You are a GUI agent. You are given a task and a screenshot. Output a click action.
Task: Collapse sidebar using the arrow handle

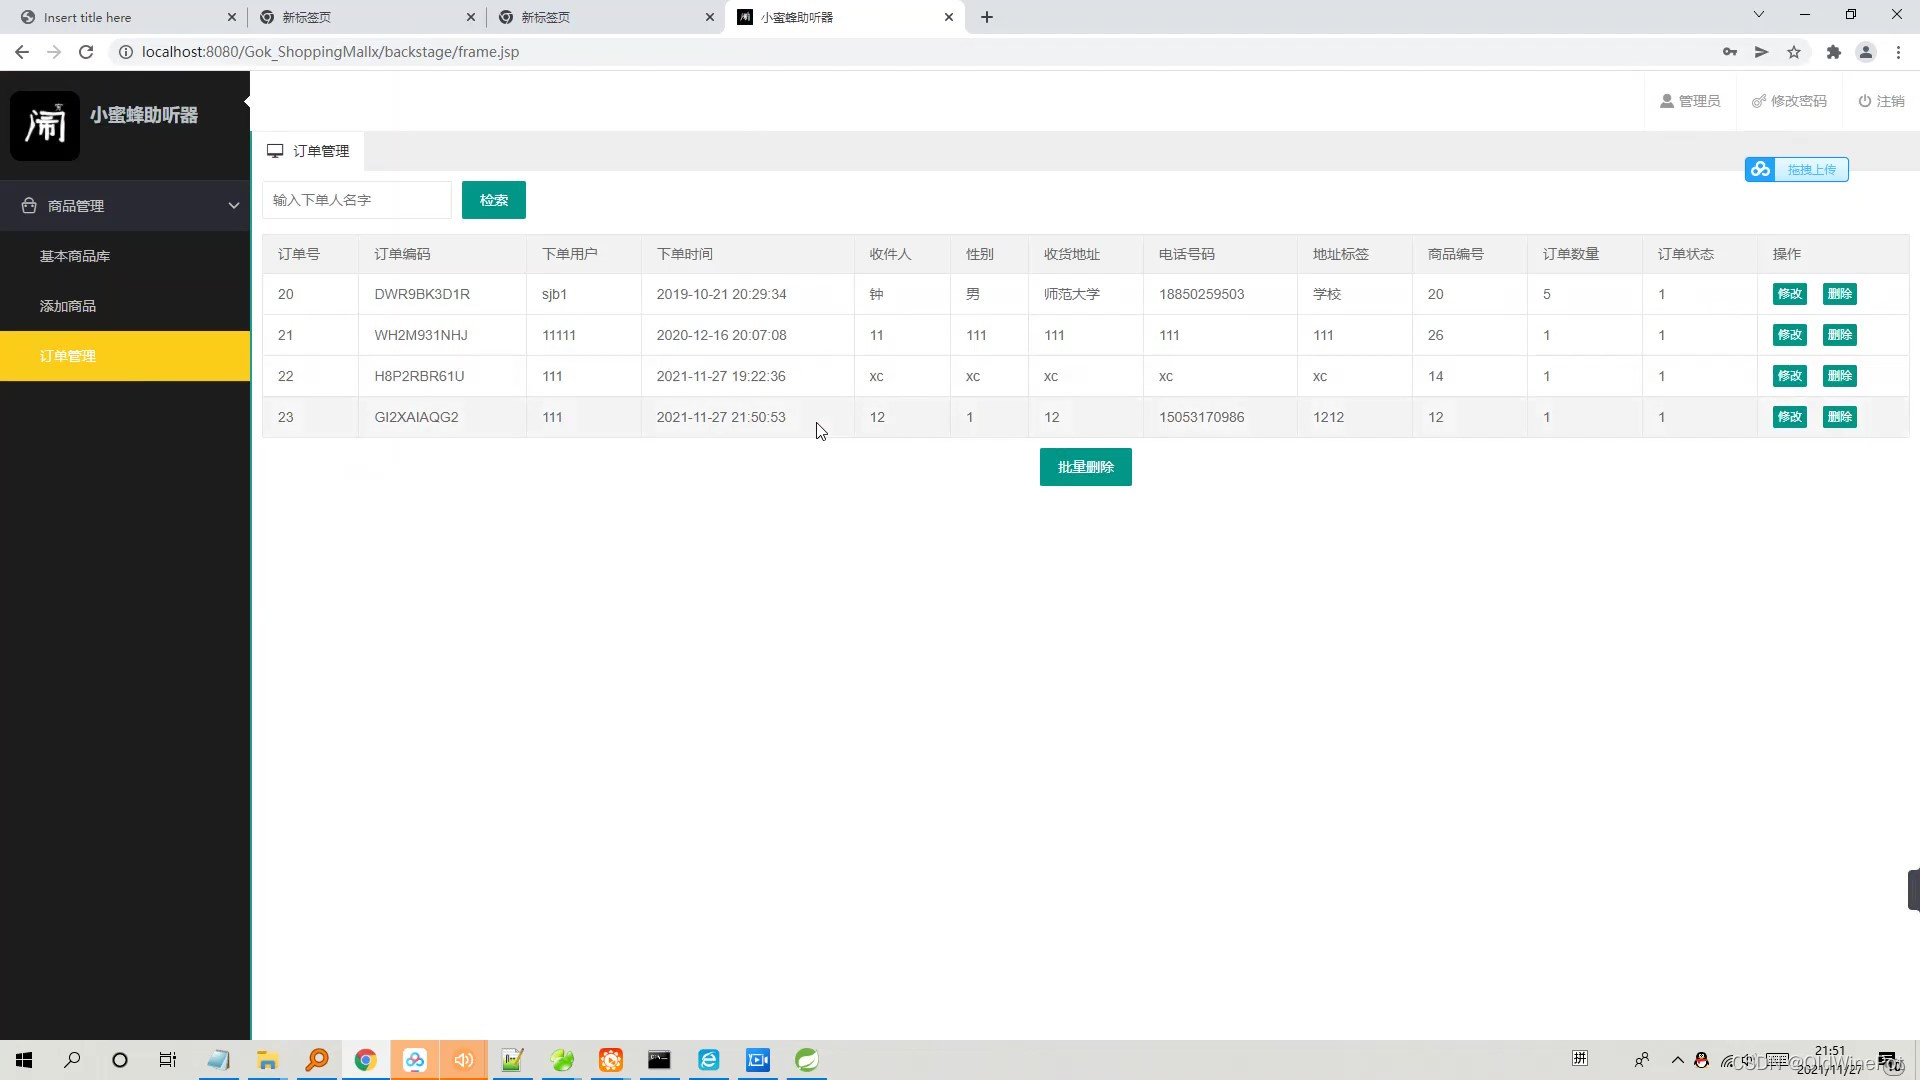click(x=247, y=101)
